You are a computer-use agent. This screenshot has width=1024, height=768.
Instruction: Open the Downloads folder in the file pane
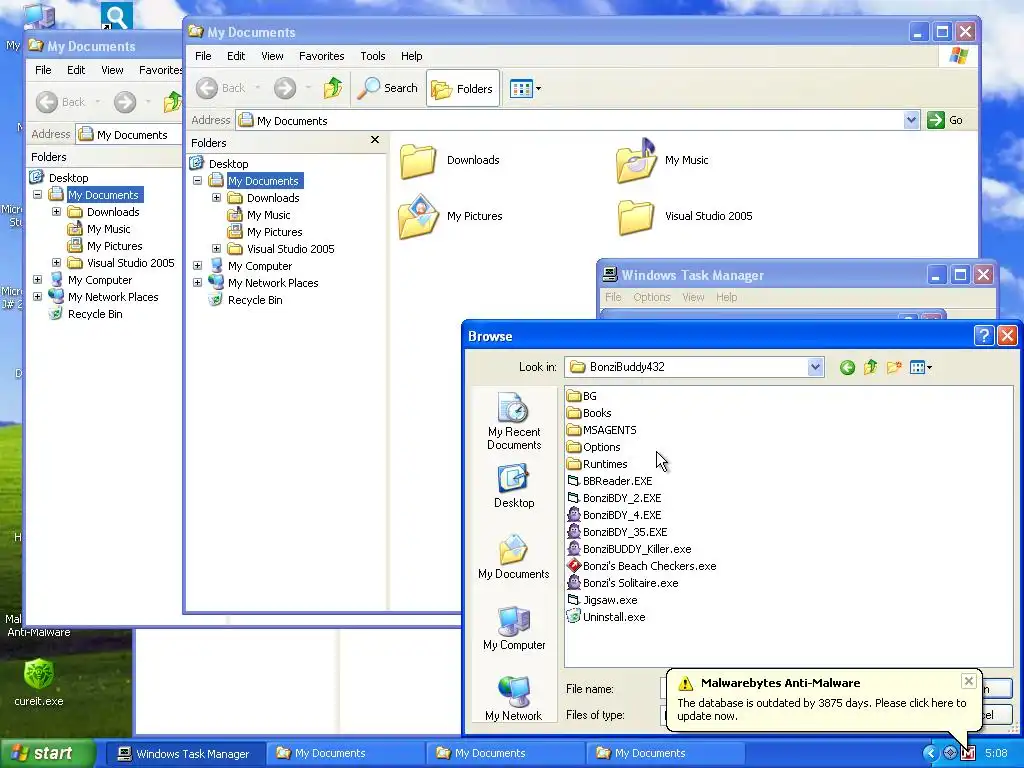450,161
